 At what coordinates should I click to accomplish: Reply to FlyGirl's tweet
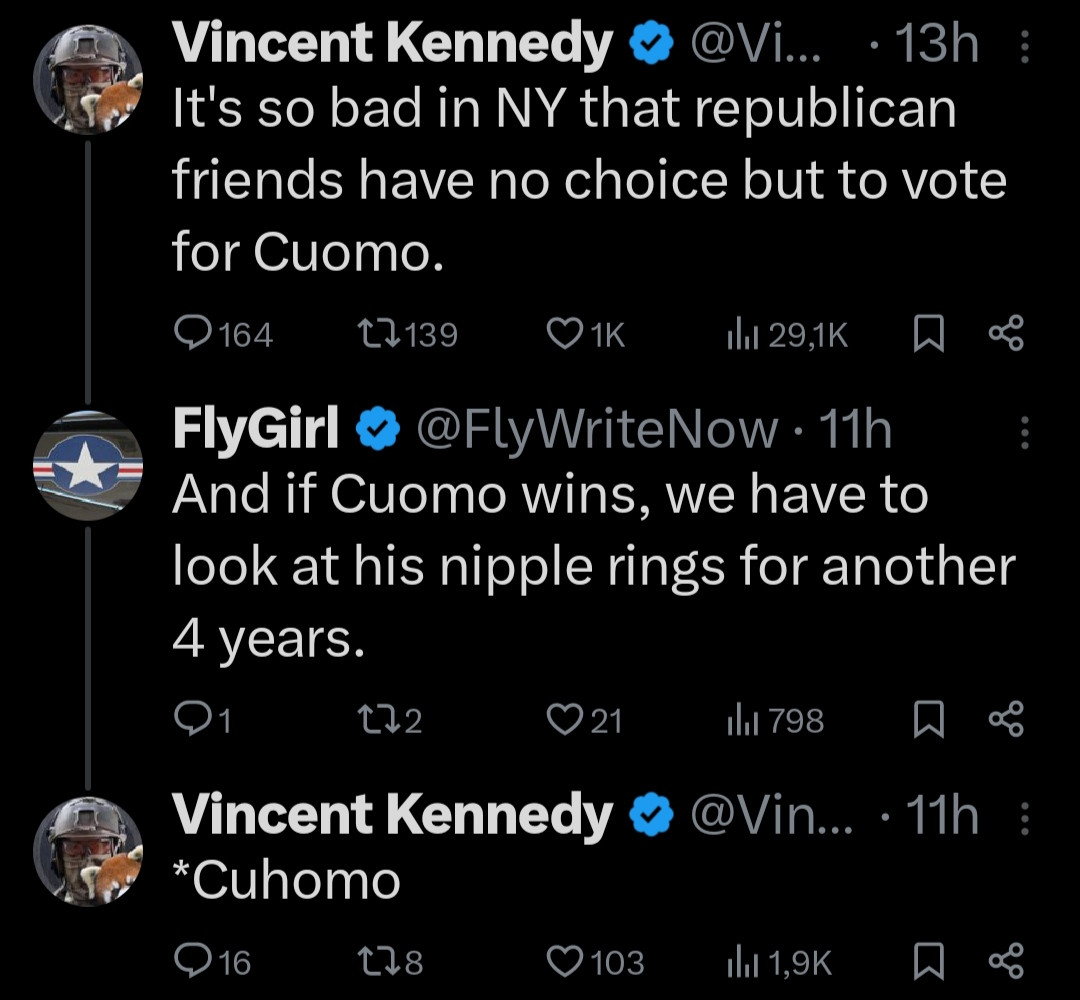click(x=190, y=720)
